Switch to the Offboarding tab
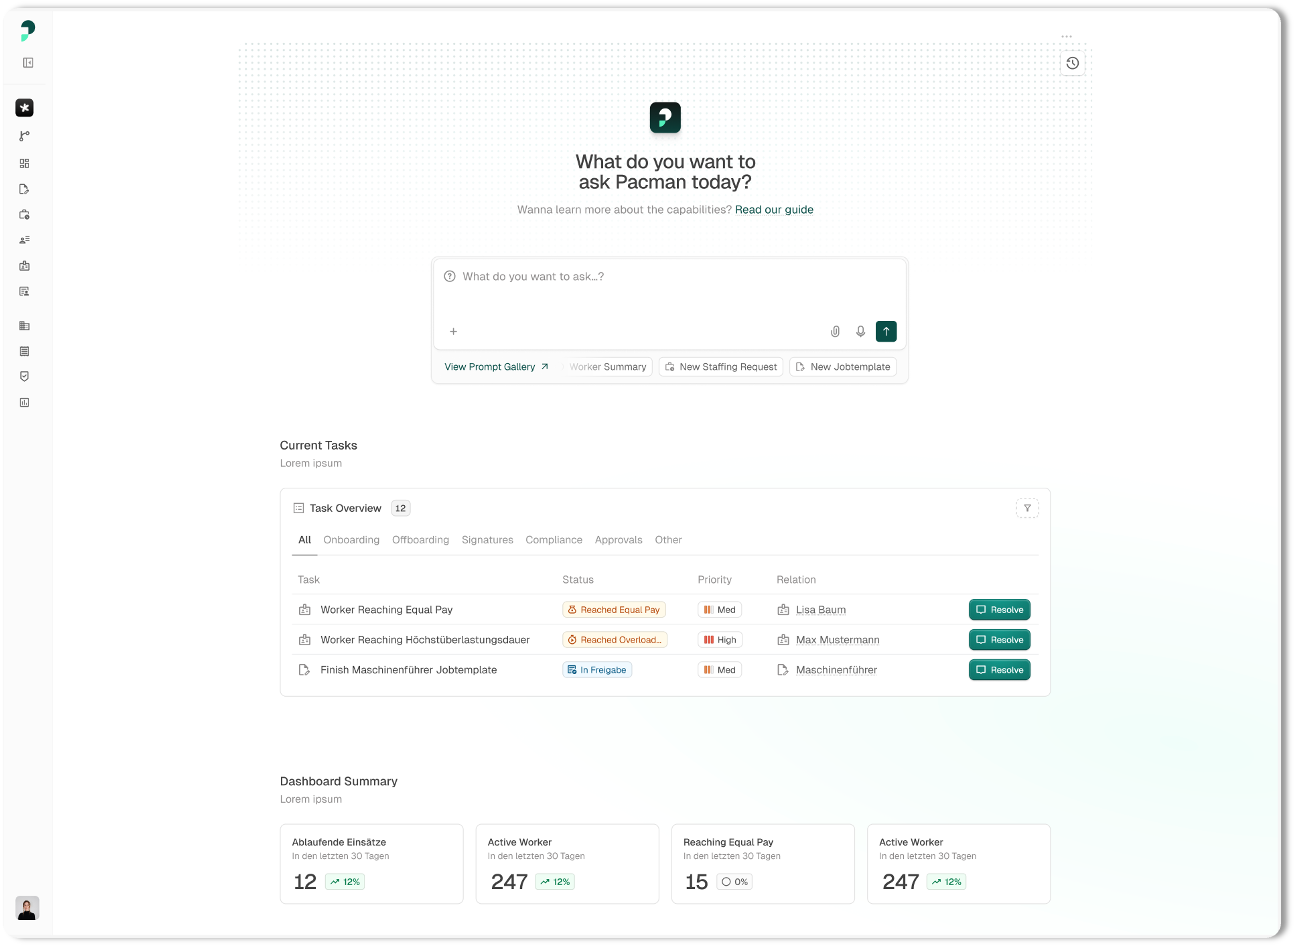Screen dimensions: 1296x946 coord(421,540)
